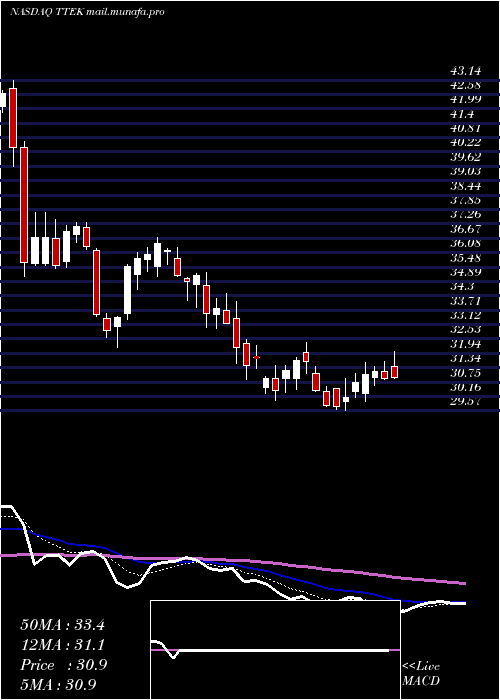Click the Price : 30.9 readout
The image size is (500, 700).
63,665
